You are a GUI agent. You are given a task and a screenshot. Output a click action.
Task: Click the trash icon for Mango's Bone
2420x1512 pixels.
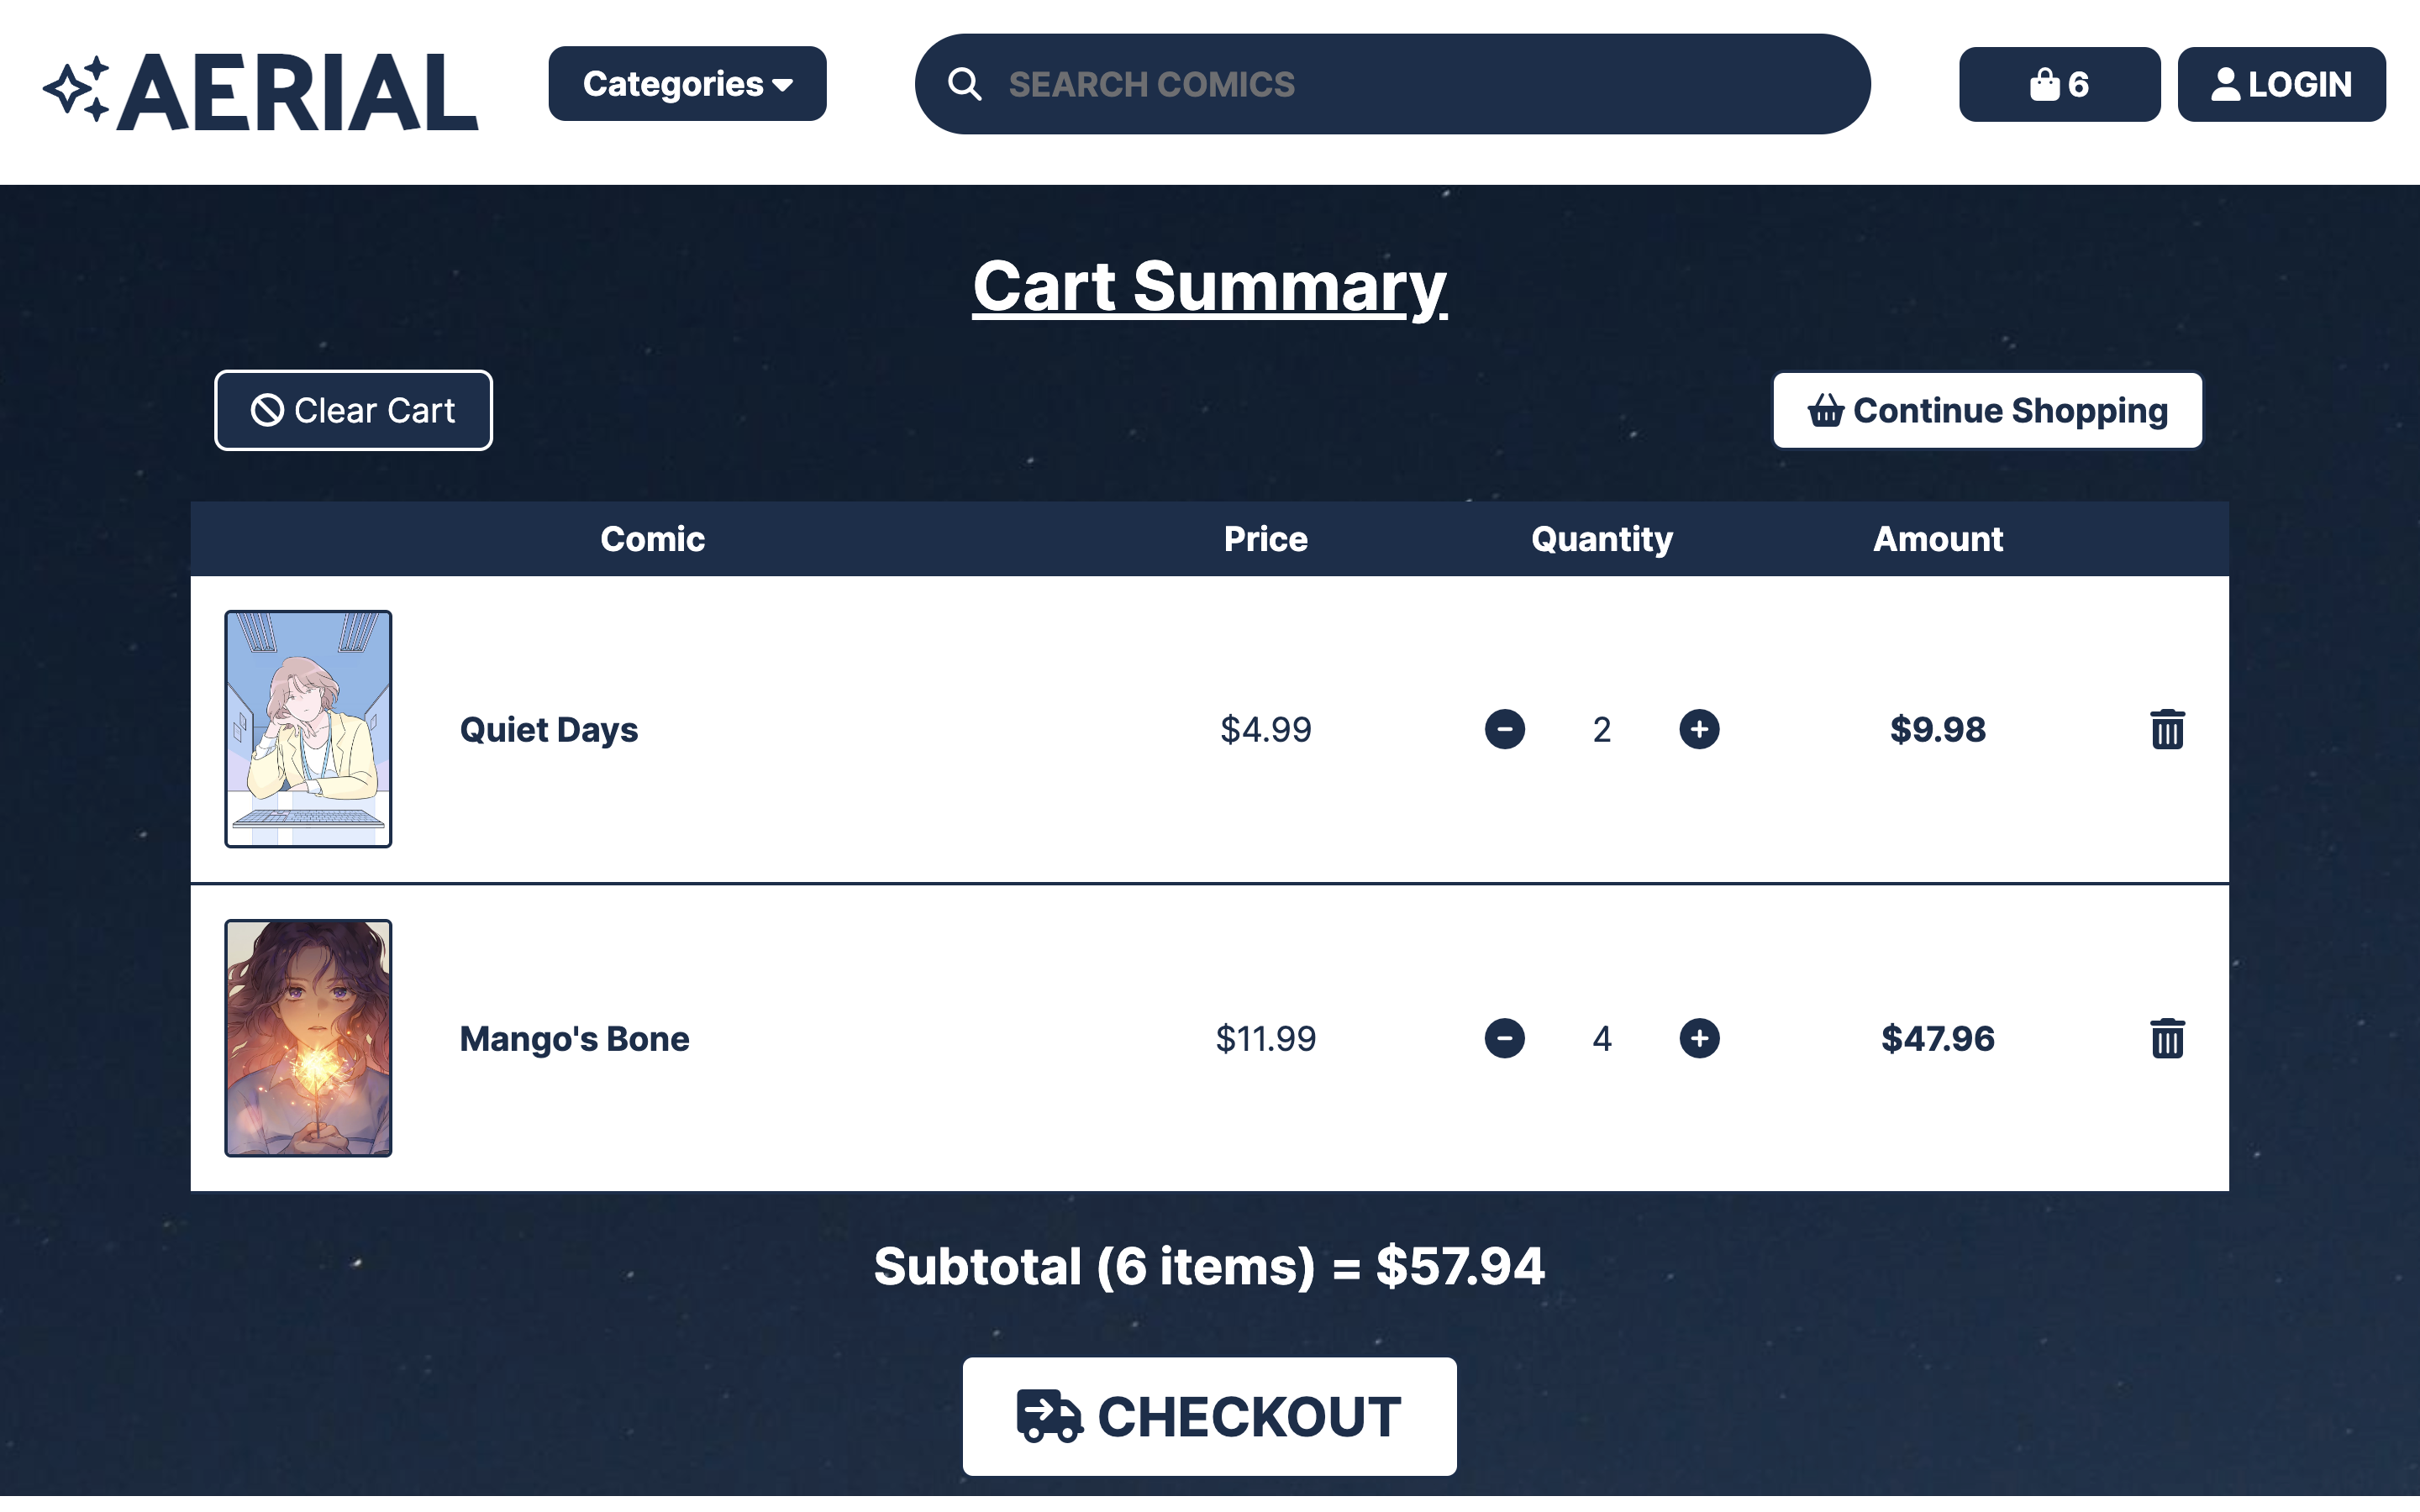point(2167,1038)
